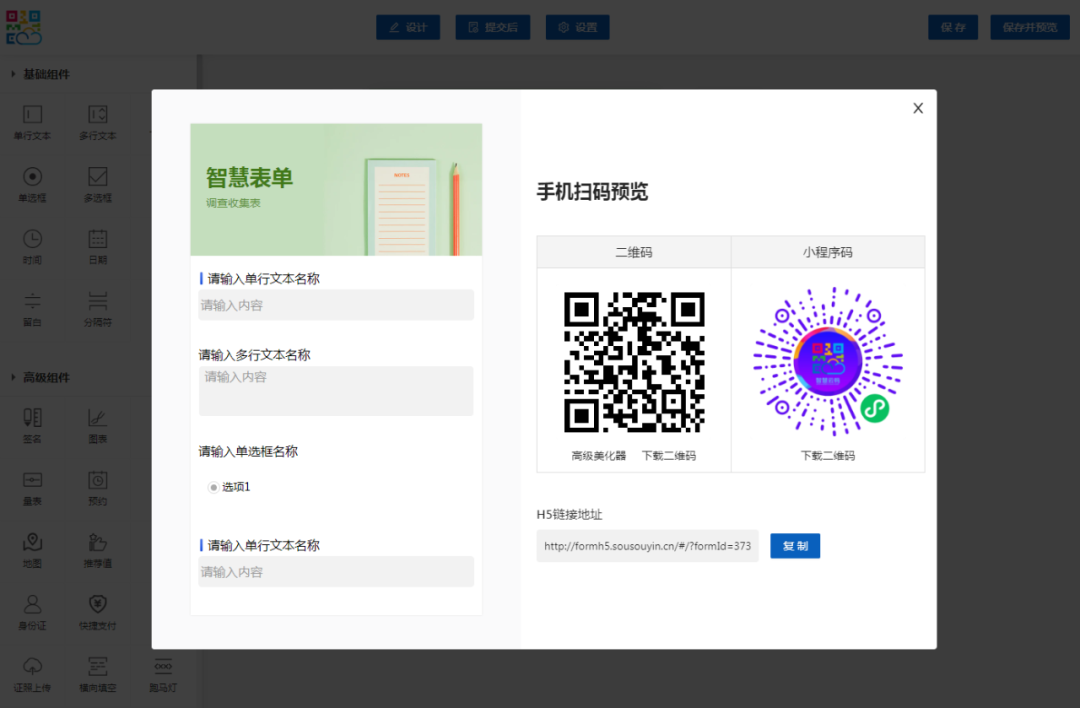Select the 快捷支付 (quick pay) icon
Image resolution: width=1080 pixels, height=708 pixels.
coord(97,611)
